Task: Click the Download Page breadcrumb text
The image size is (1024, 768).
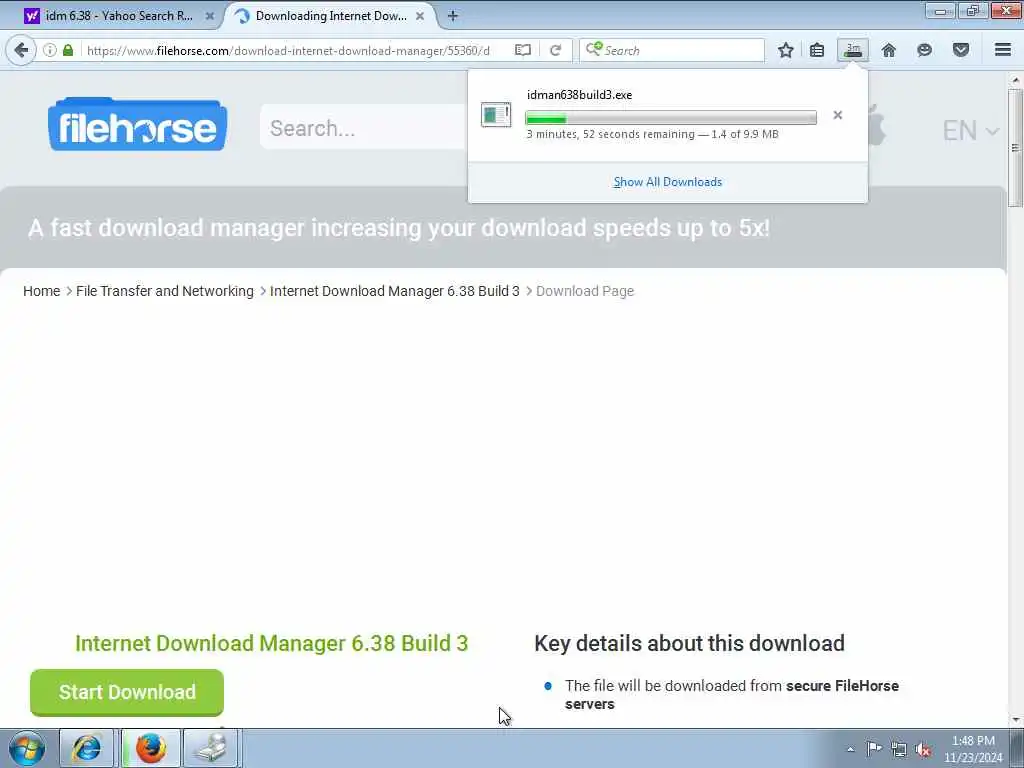Action: tap(584, 291)
